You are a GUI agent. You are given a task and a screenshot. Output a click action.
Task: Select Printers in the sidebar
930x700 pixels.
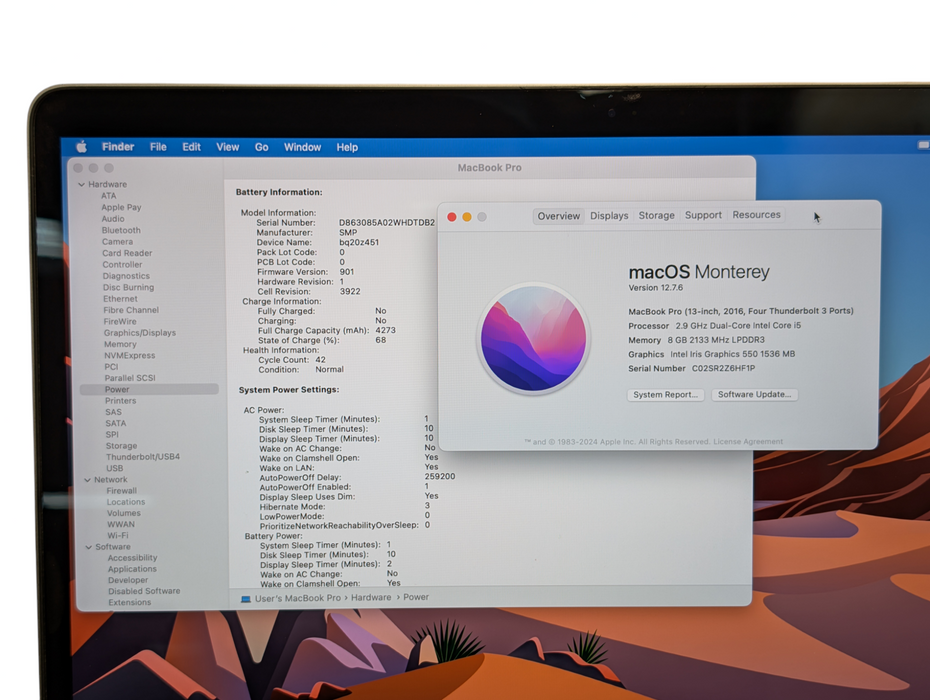tap(120, 401)
